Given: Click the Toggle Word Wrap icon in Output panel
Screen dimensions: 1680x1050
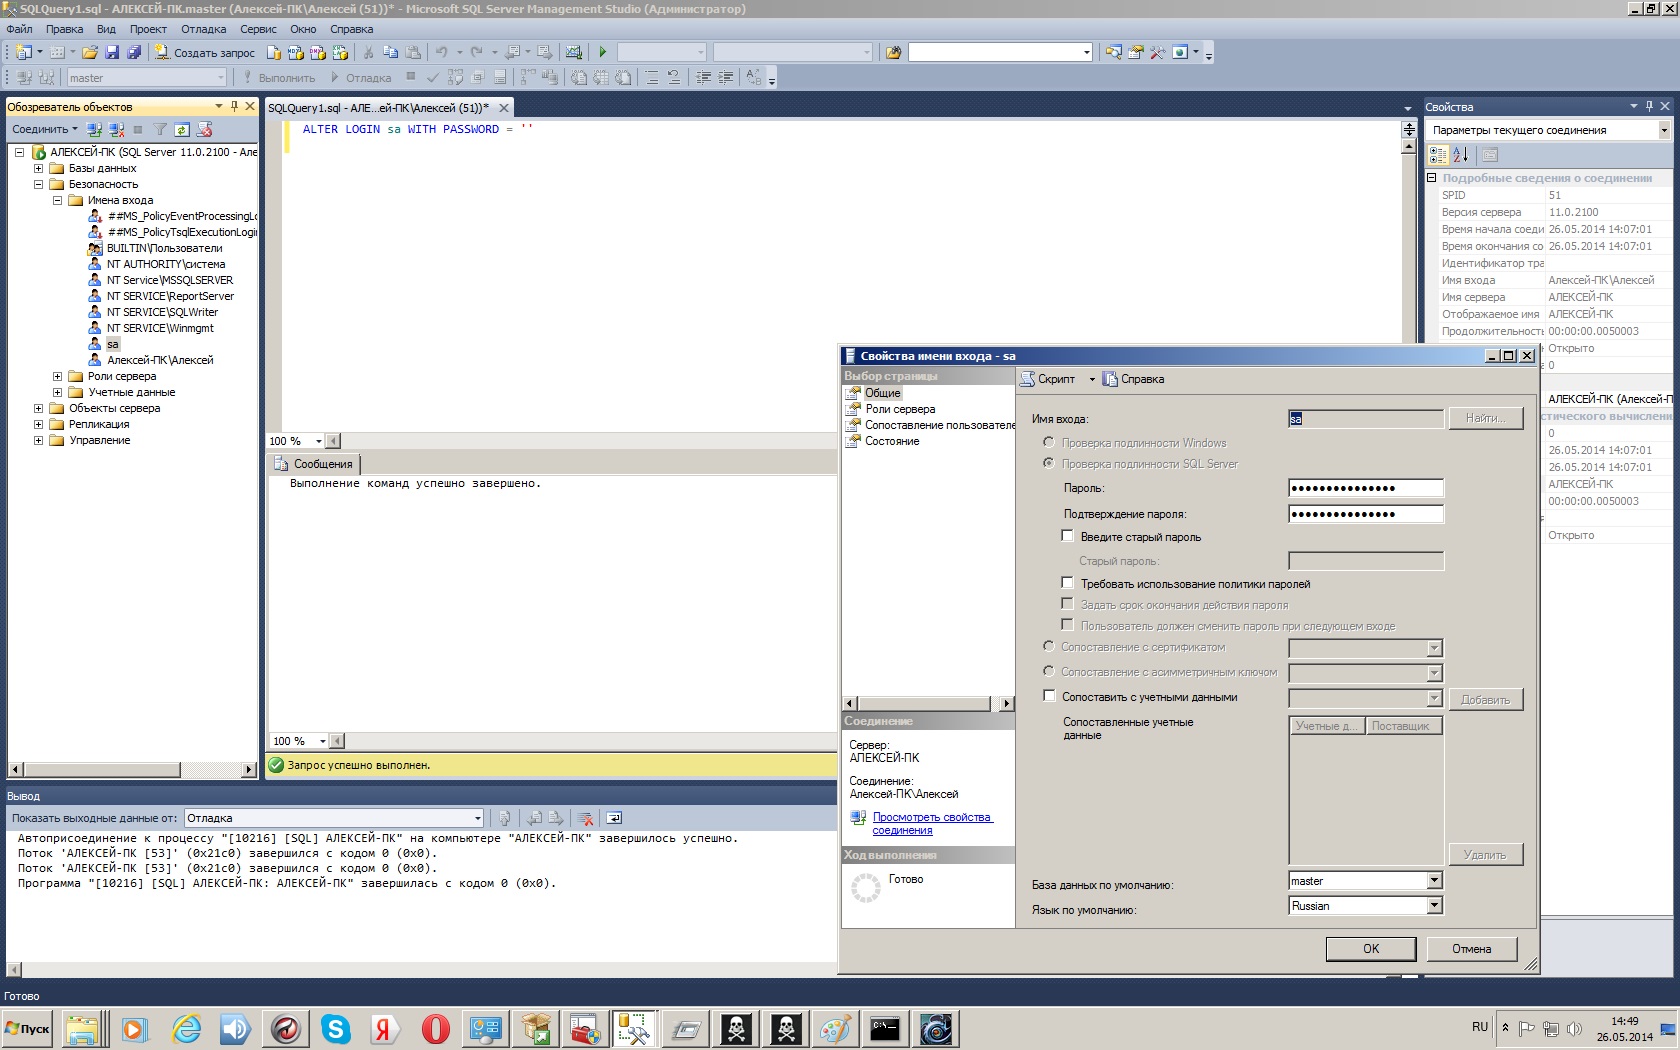Looking at the screenshot, I should (614, 818).
